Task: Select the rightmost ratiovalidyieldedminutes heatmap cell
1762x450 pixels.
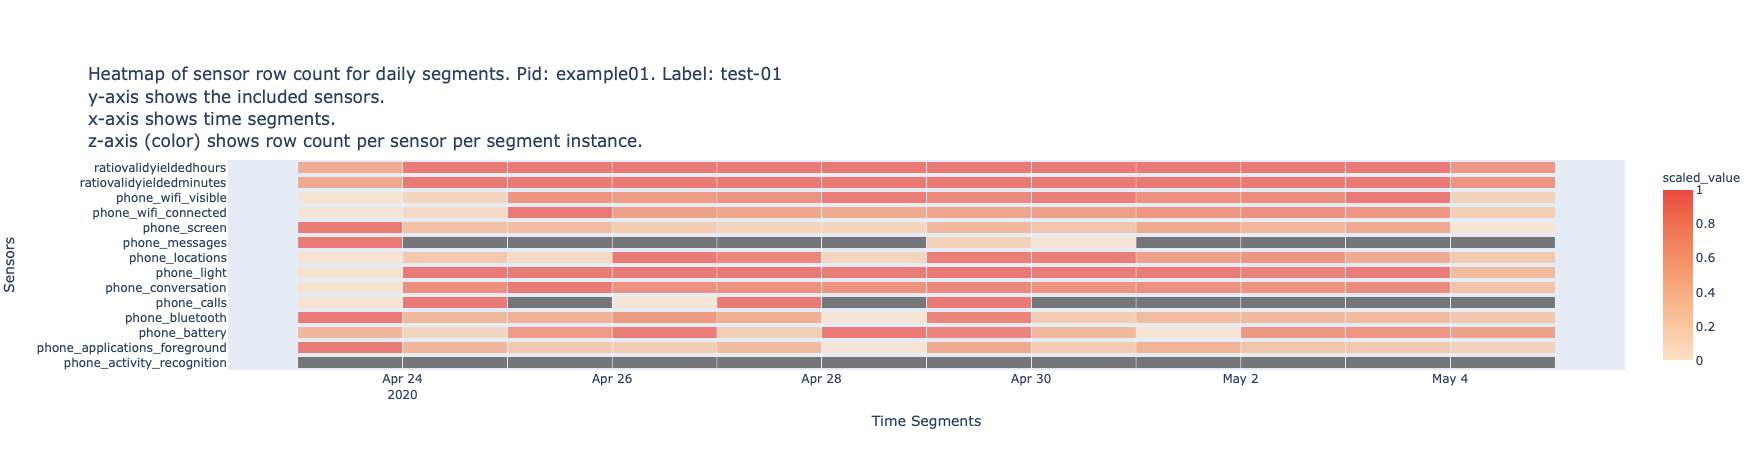Action: click(1502, 183)
